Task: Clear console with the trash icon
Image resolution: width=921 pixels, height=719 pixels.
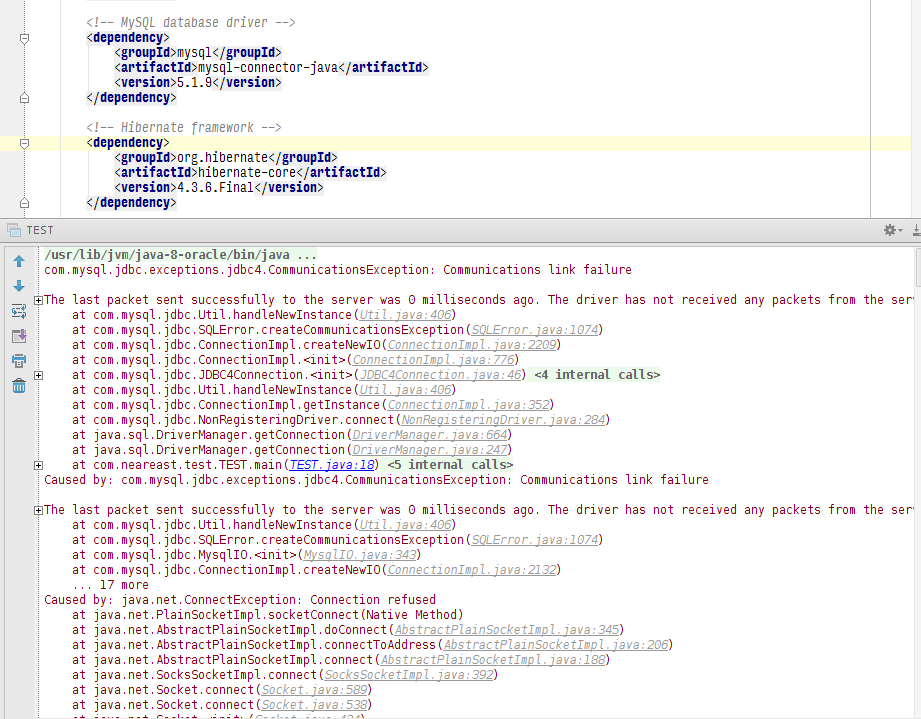Action: pyautogui.click(x=19, y=385)
